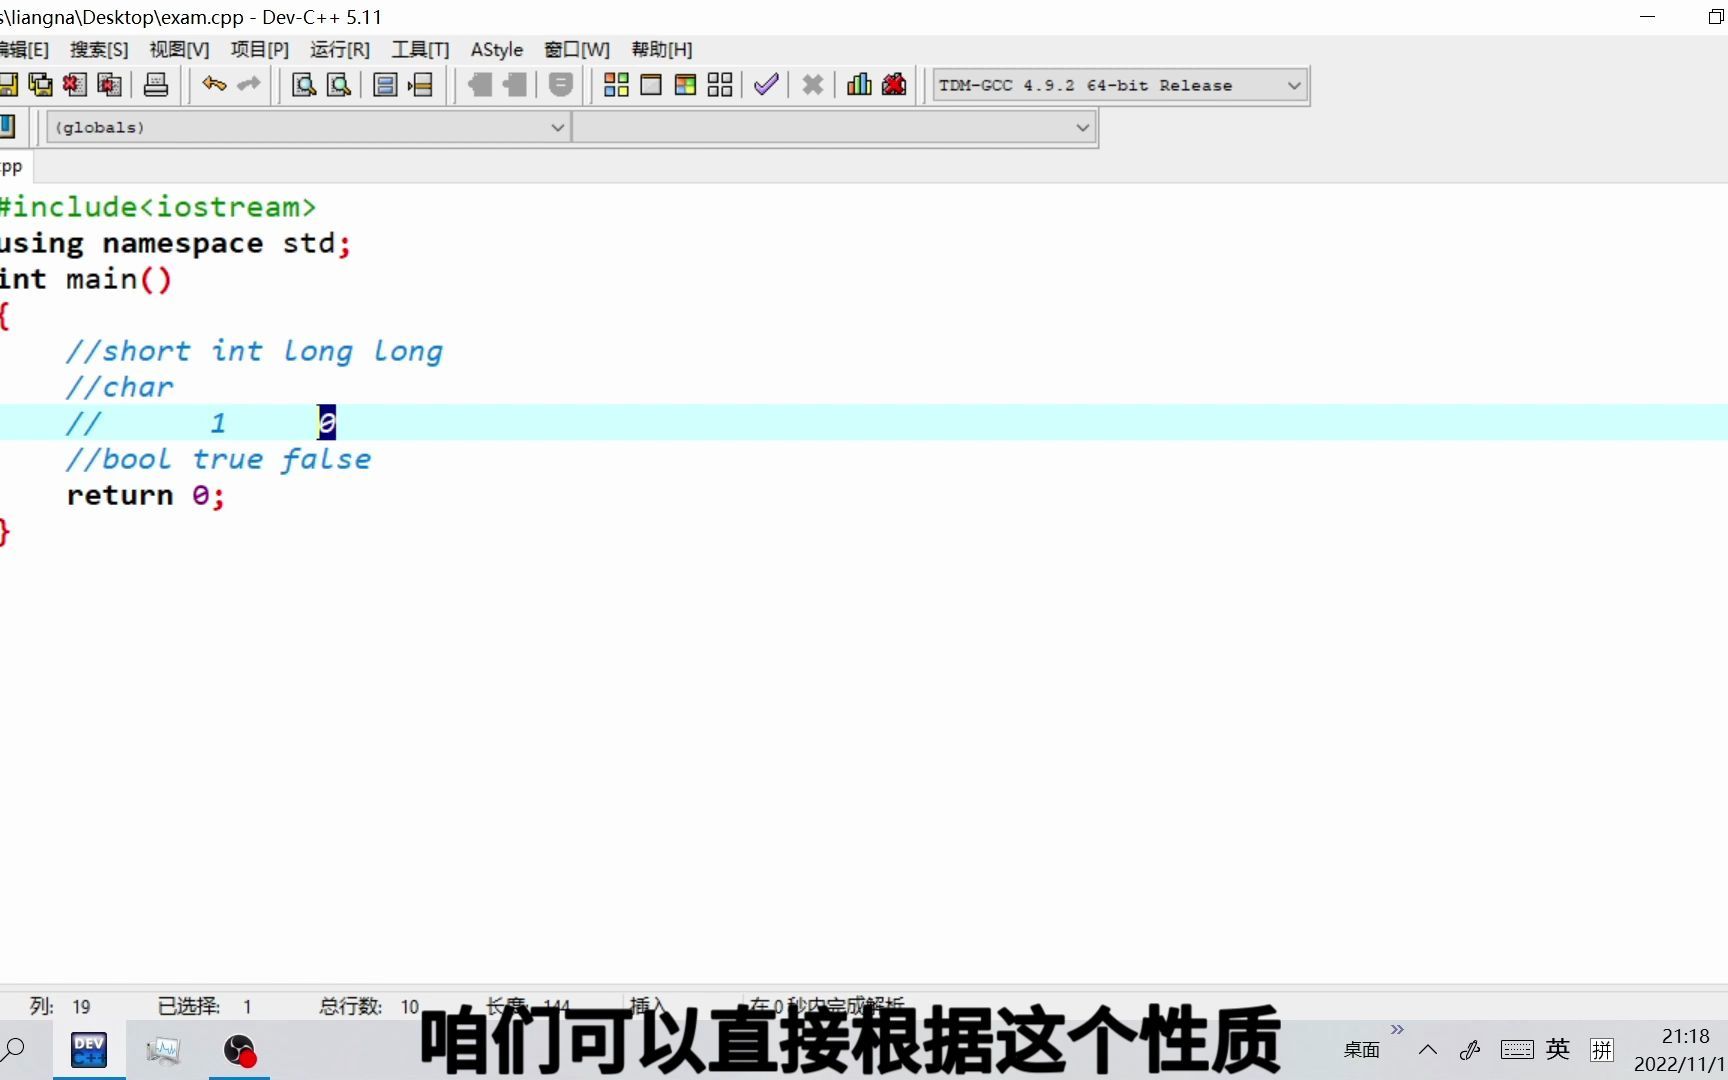Click the Compile & Run toolbar icon

tap(685, 85)
